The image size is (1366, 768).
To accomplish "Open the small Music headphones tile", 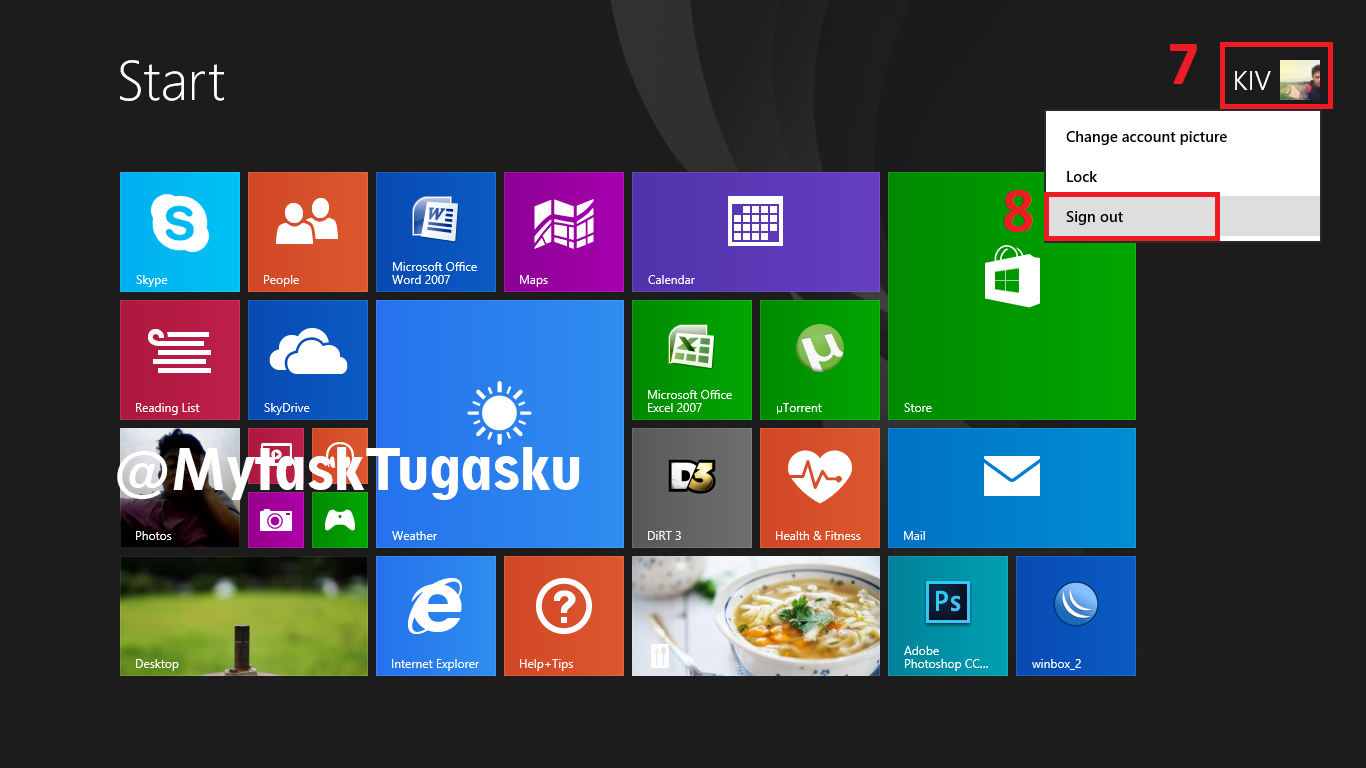I will [340, 456].
